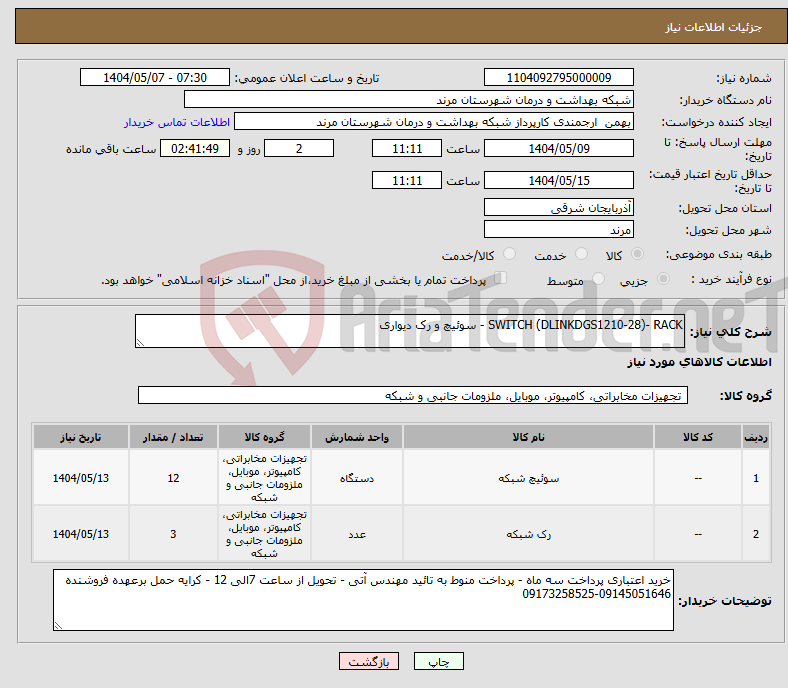Click the general description textarea with SWITCH RACK

coord(410,331)
